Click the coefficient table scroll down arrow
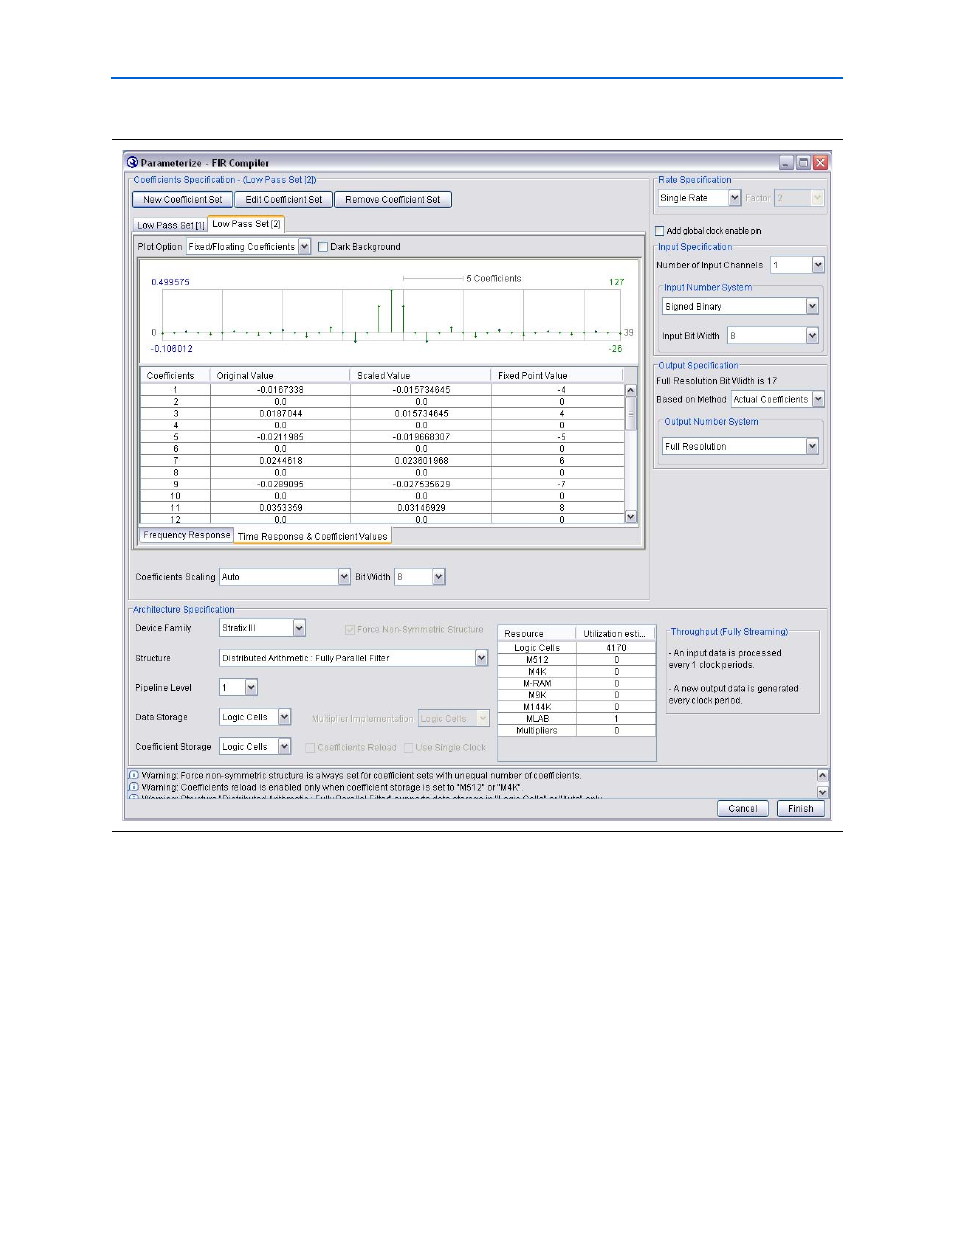This screenshot has width=954, height=1235. click(x=630, y=517)
